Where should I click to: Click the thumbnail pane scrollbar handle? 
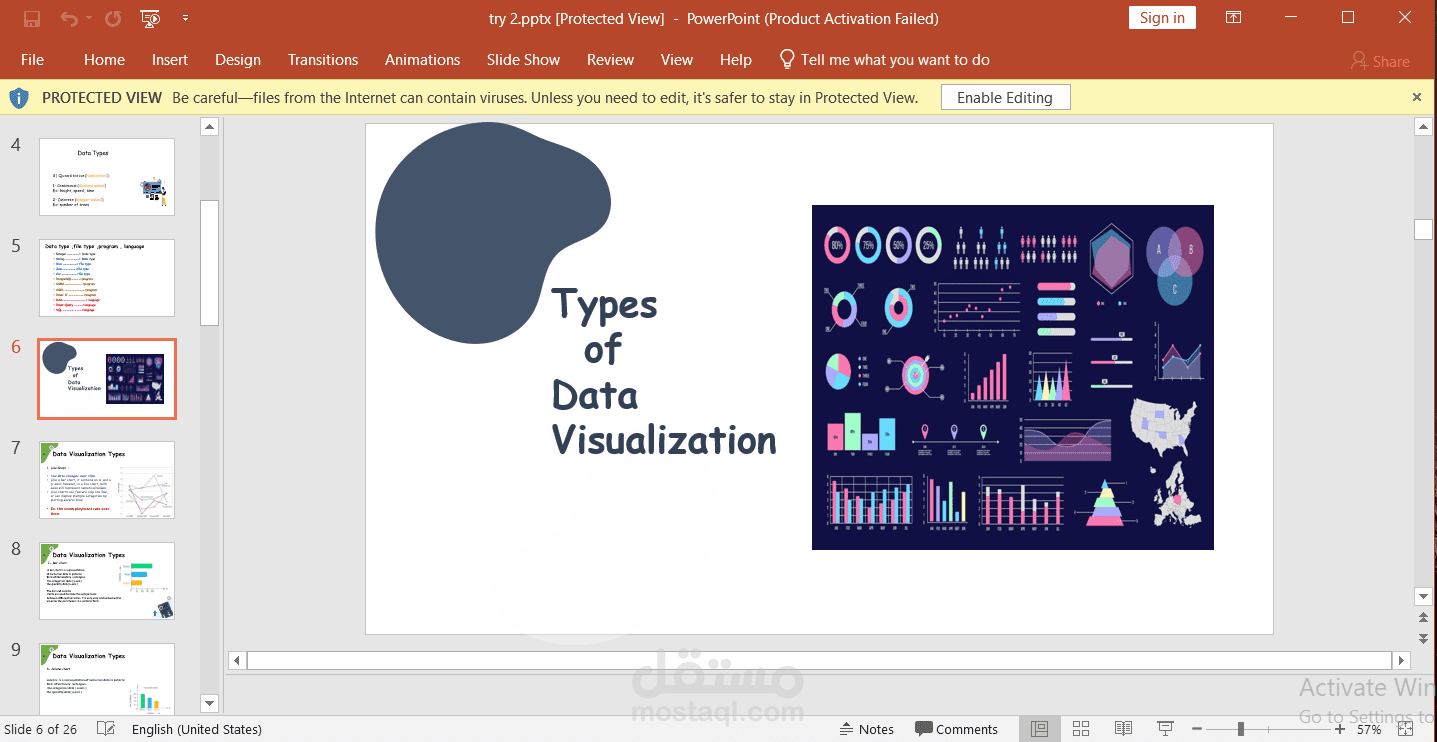pos(209,262)
